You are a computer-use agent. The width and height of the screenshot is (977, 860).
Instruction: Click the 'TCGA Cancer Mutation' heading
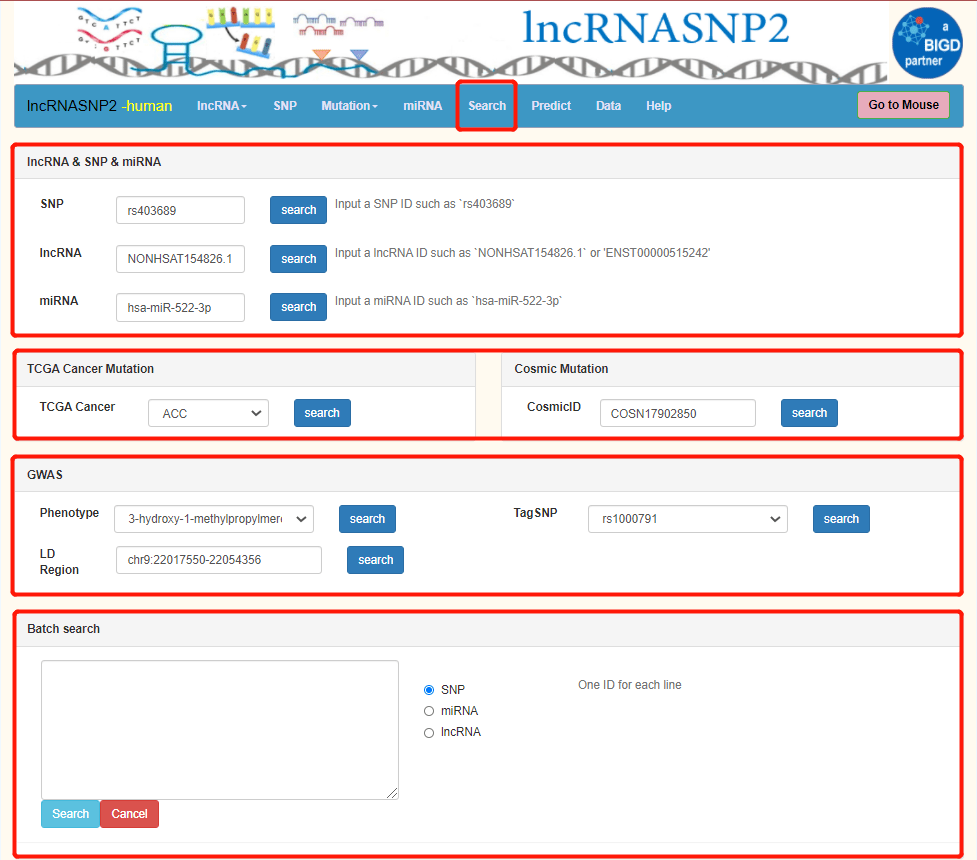90,369
